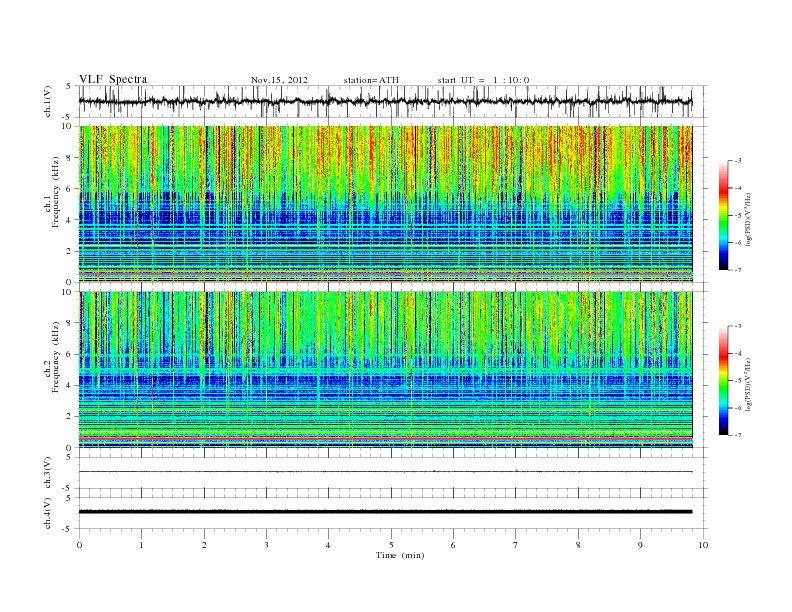This screenshot has width=792, height=612.
Task: Click the ch.3 flat trace panel
Action: click(393, 473)
